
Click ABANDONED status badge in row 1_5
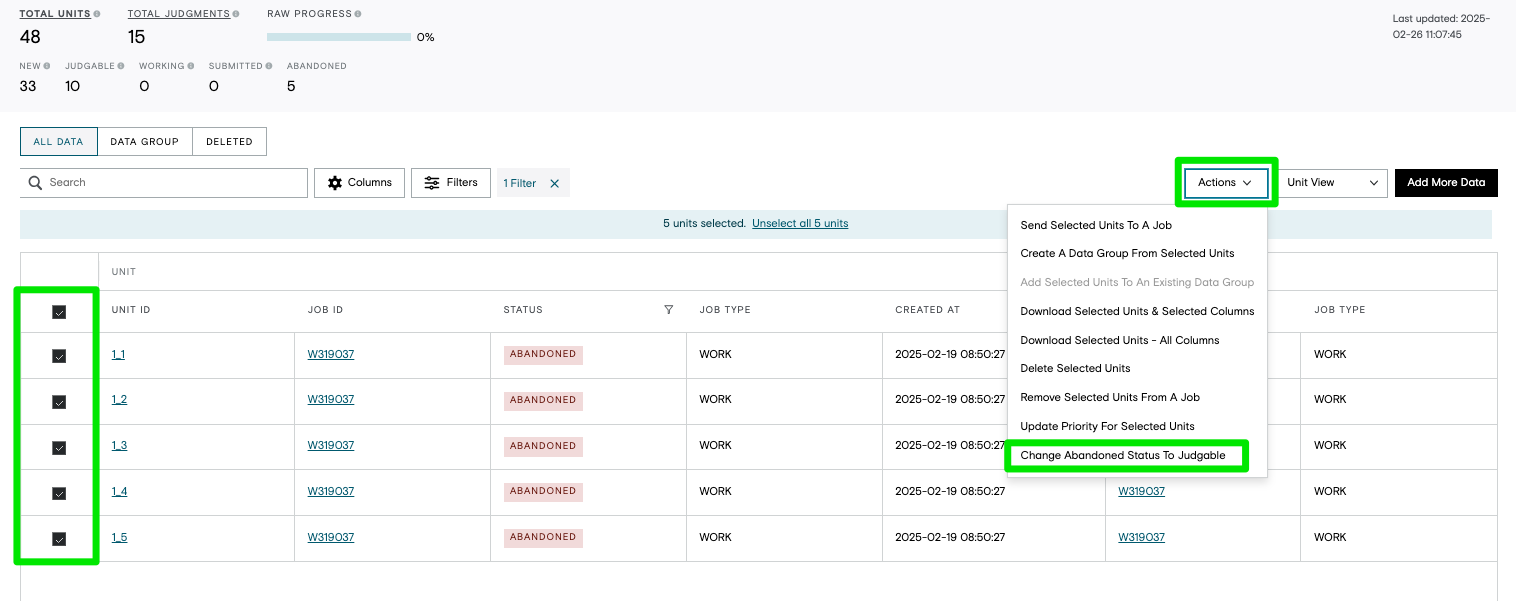tap(543, 537)
